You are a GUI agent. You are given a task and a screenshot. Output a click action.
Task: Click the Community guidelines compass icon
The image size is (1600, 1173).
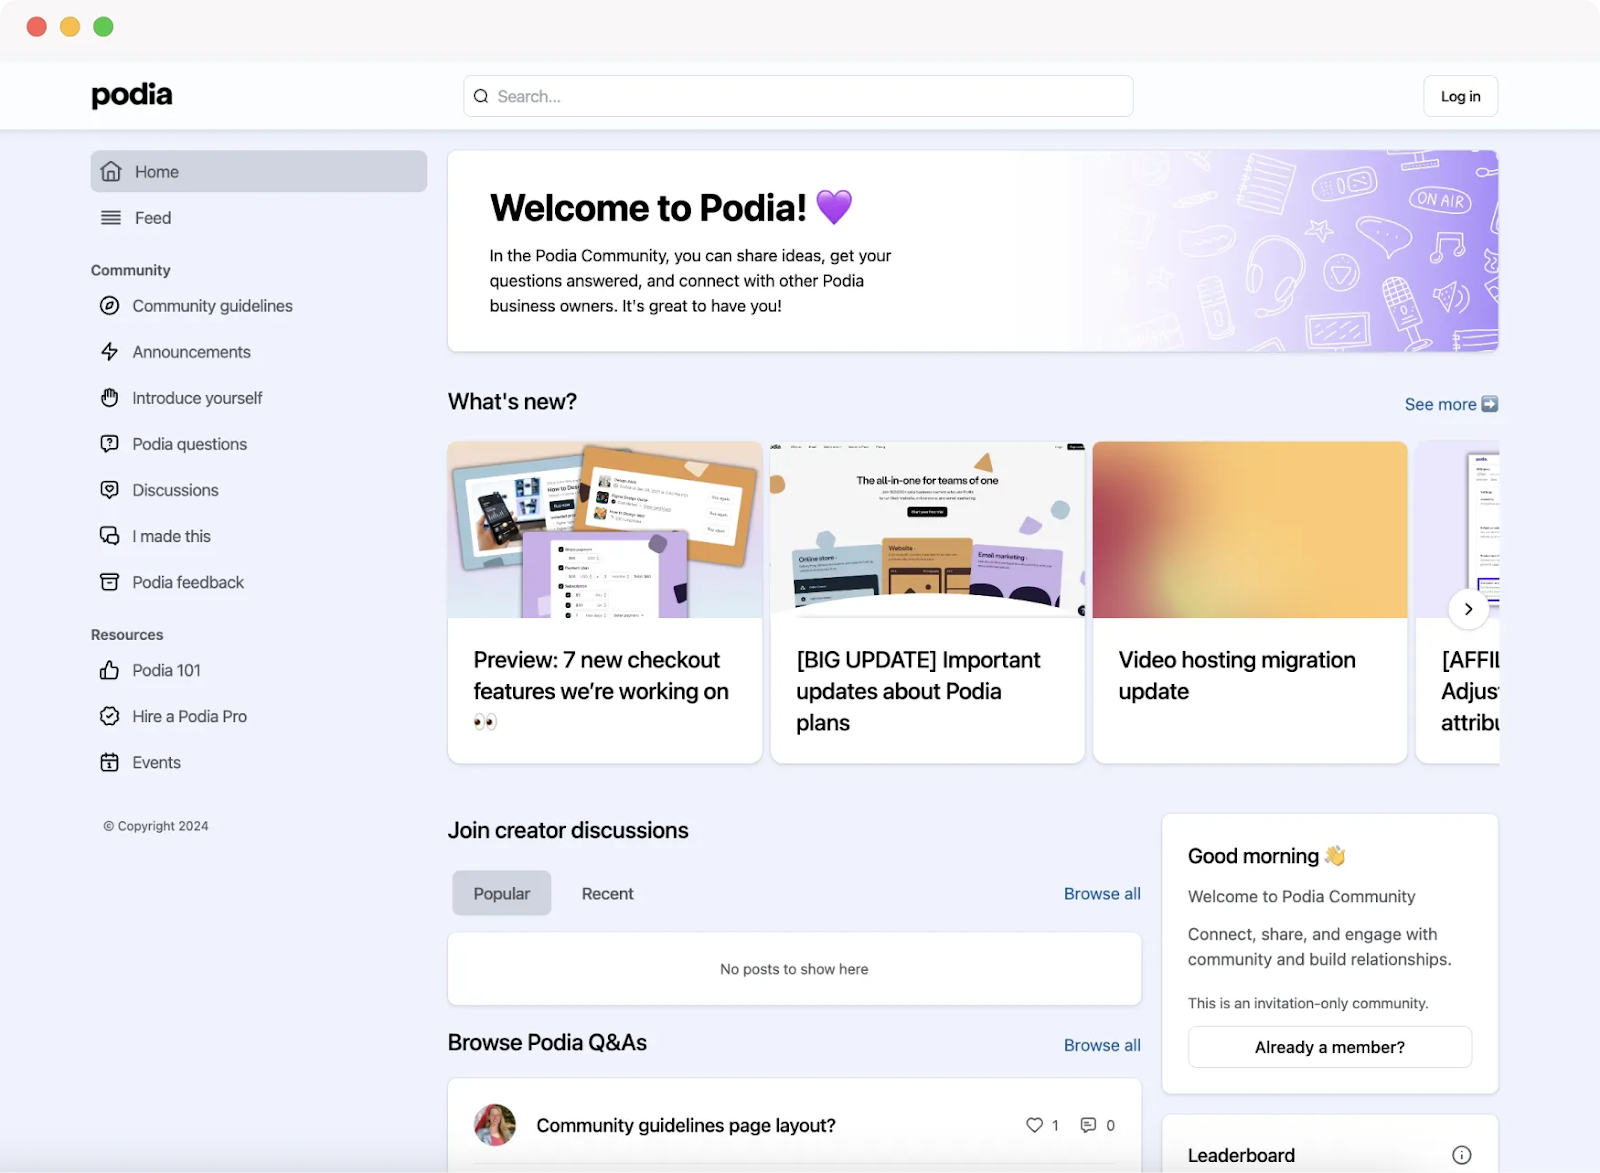[x=110, y=306]
